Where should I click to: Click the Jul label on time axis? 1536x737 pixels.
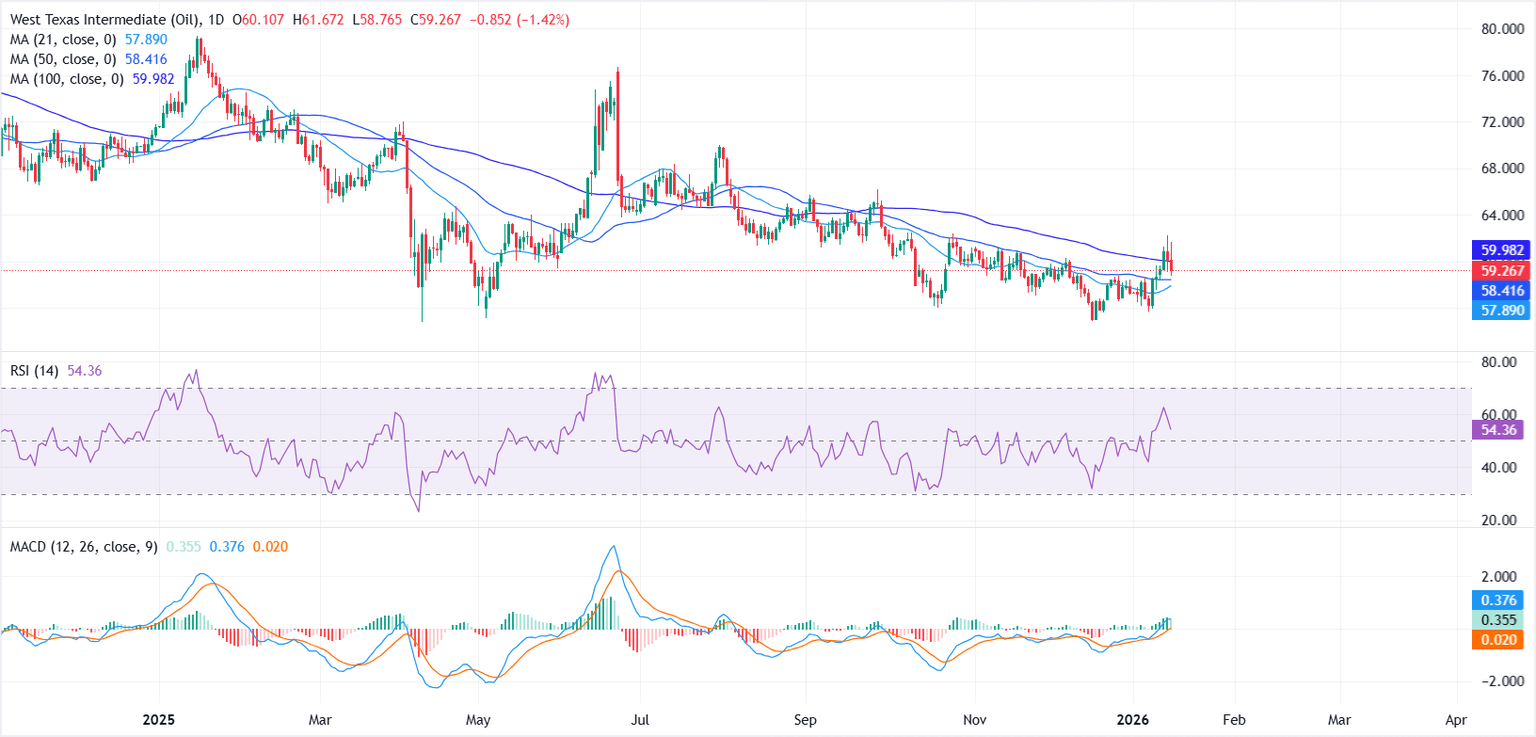pyautogui.click(x=640, y=720)
